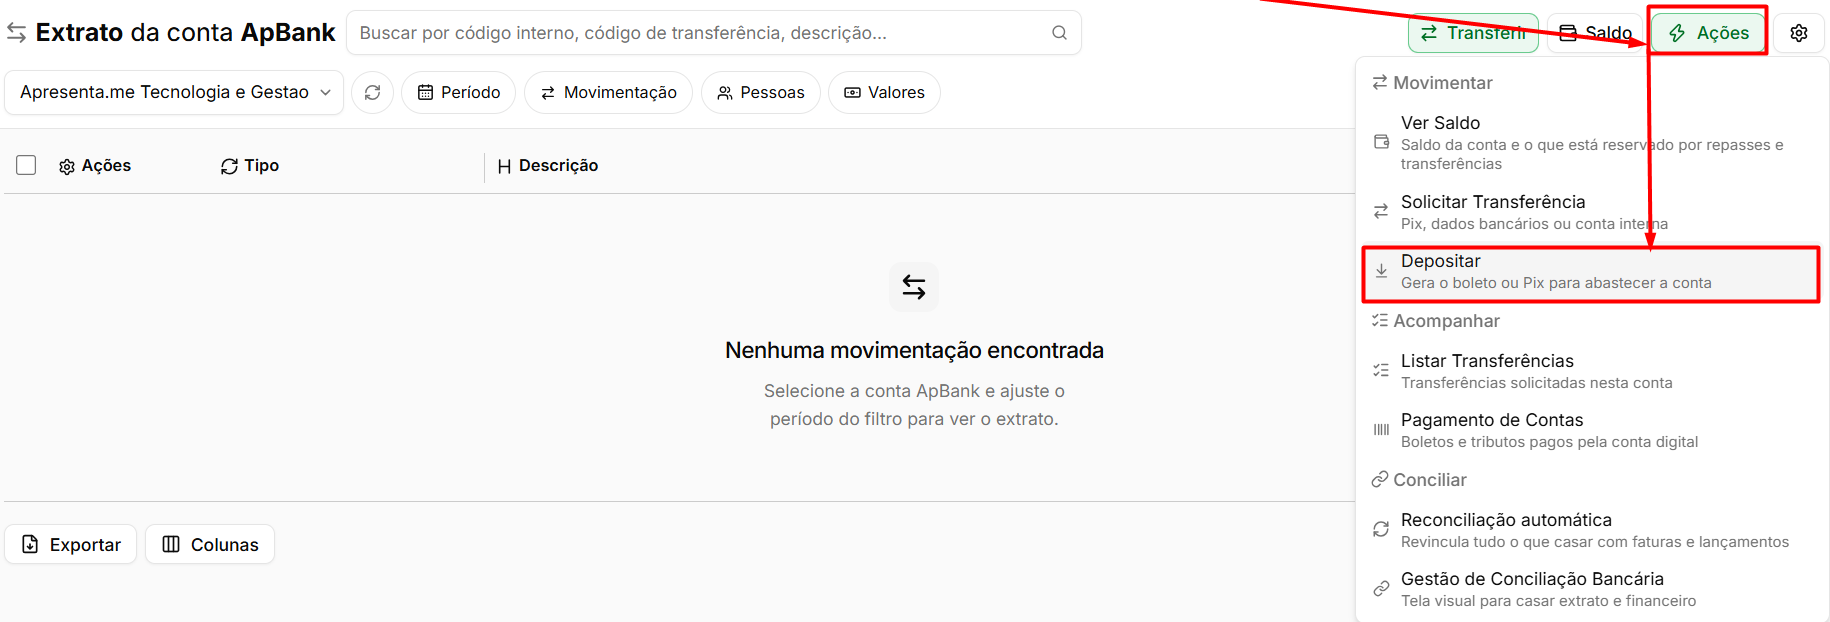Run Reconciliação automática from the menu

click(x=1591, y=530)
